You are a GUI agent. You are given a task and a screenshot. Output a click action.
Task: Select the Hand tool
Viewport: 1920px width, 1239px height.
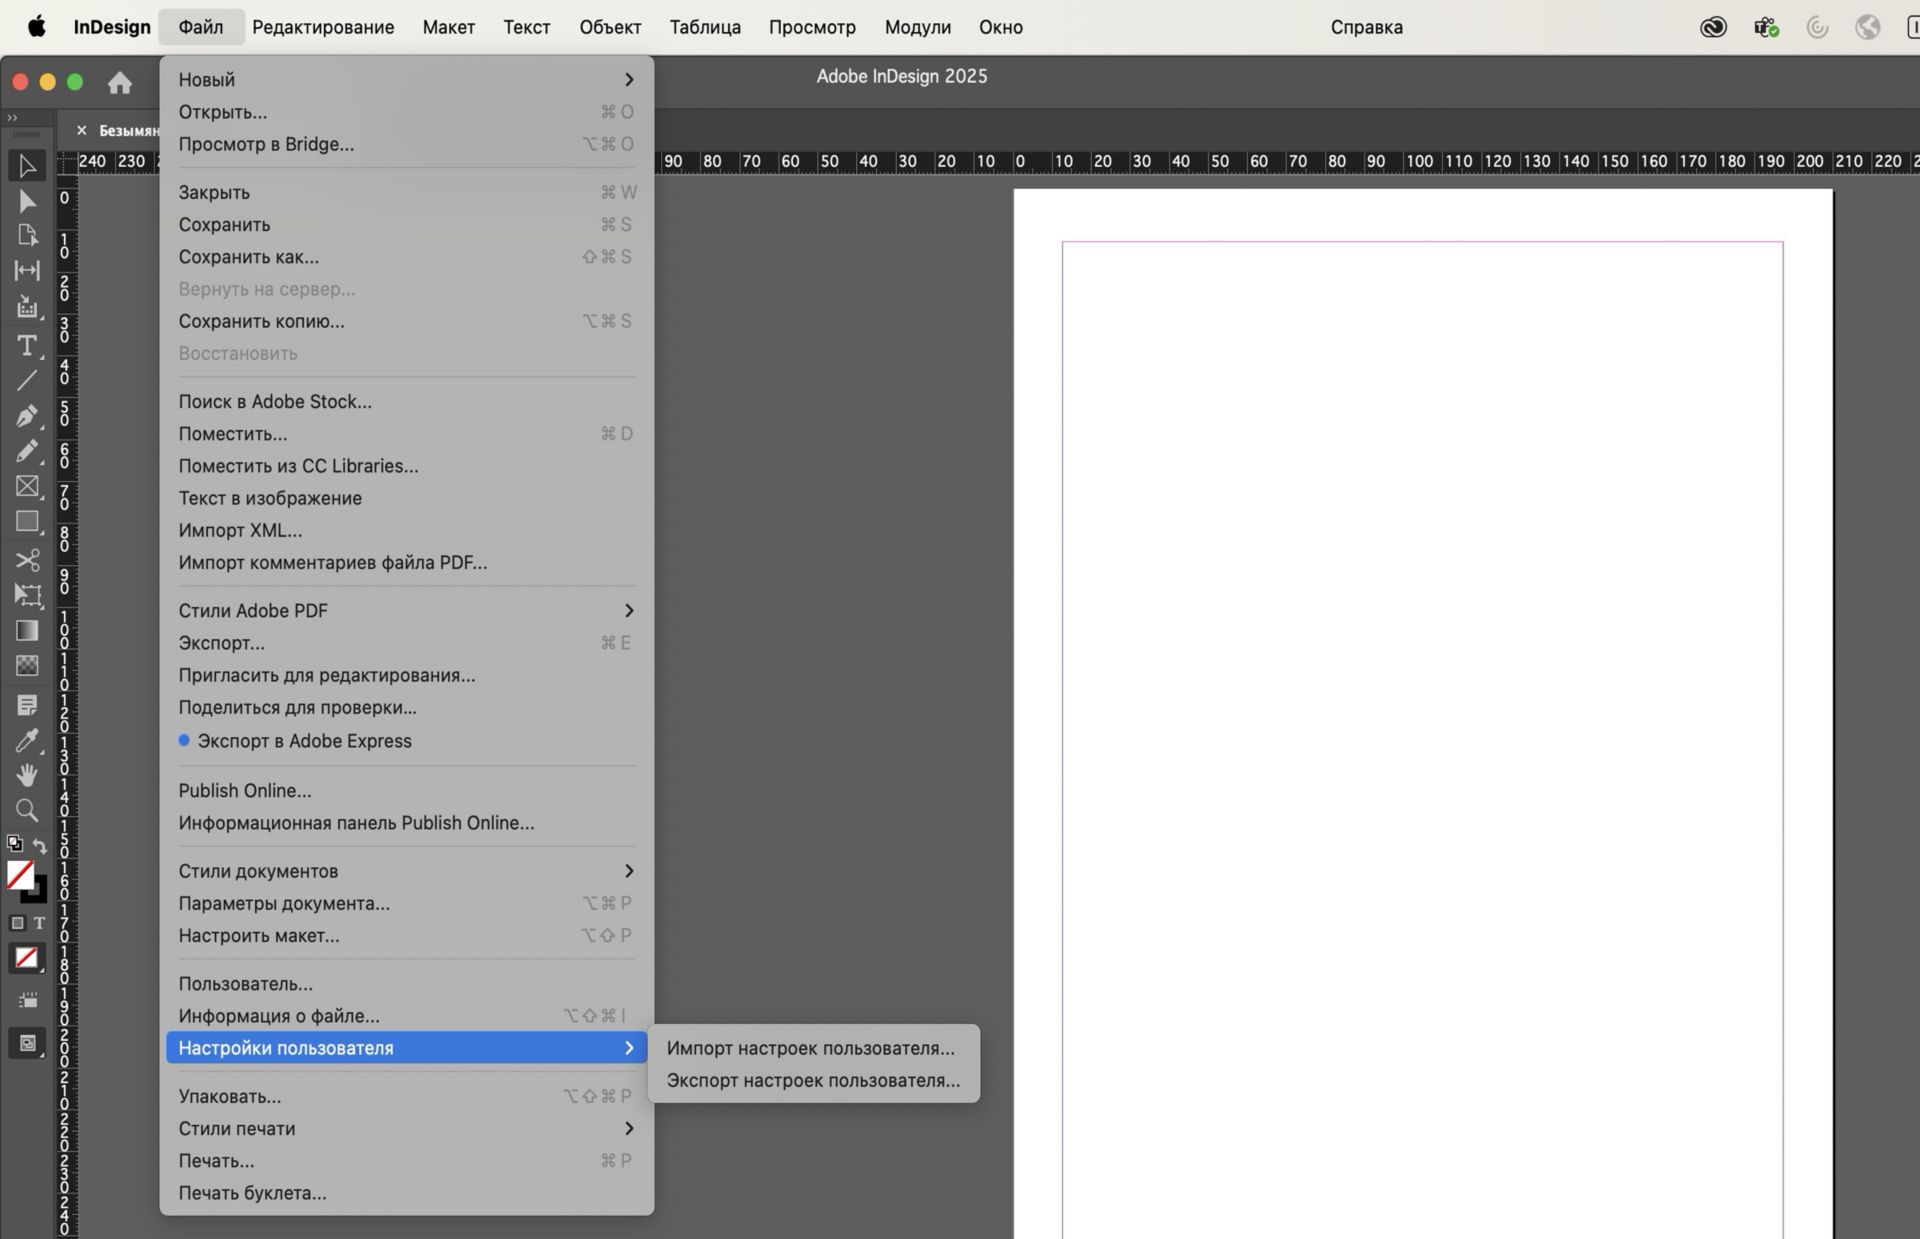27,775
